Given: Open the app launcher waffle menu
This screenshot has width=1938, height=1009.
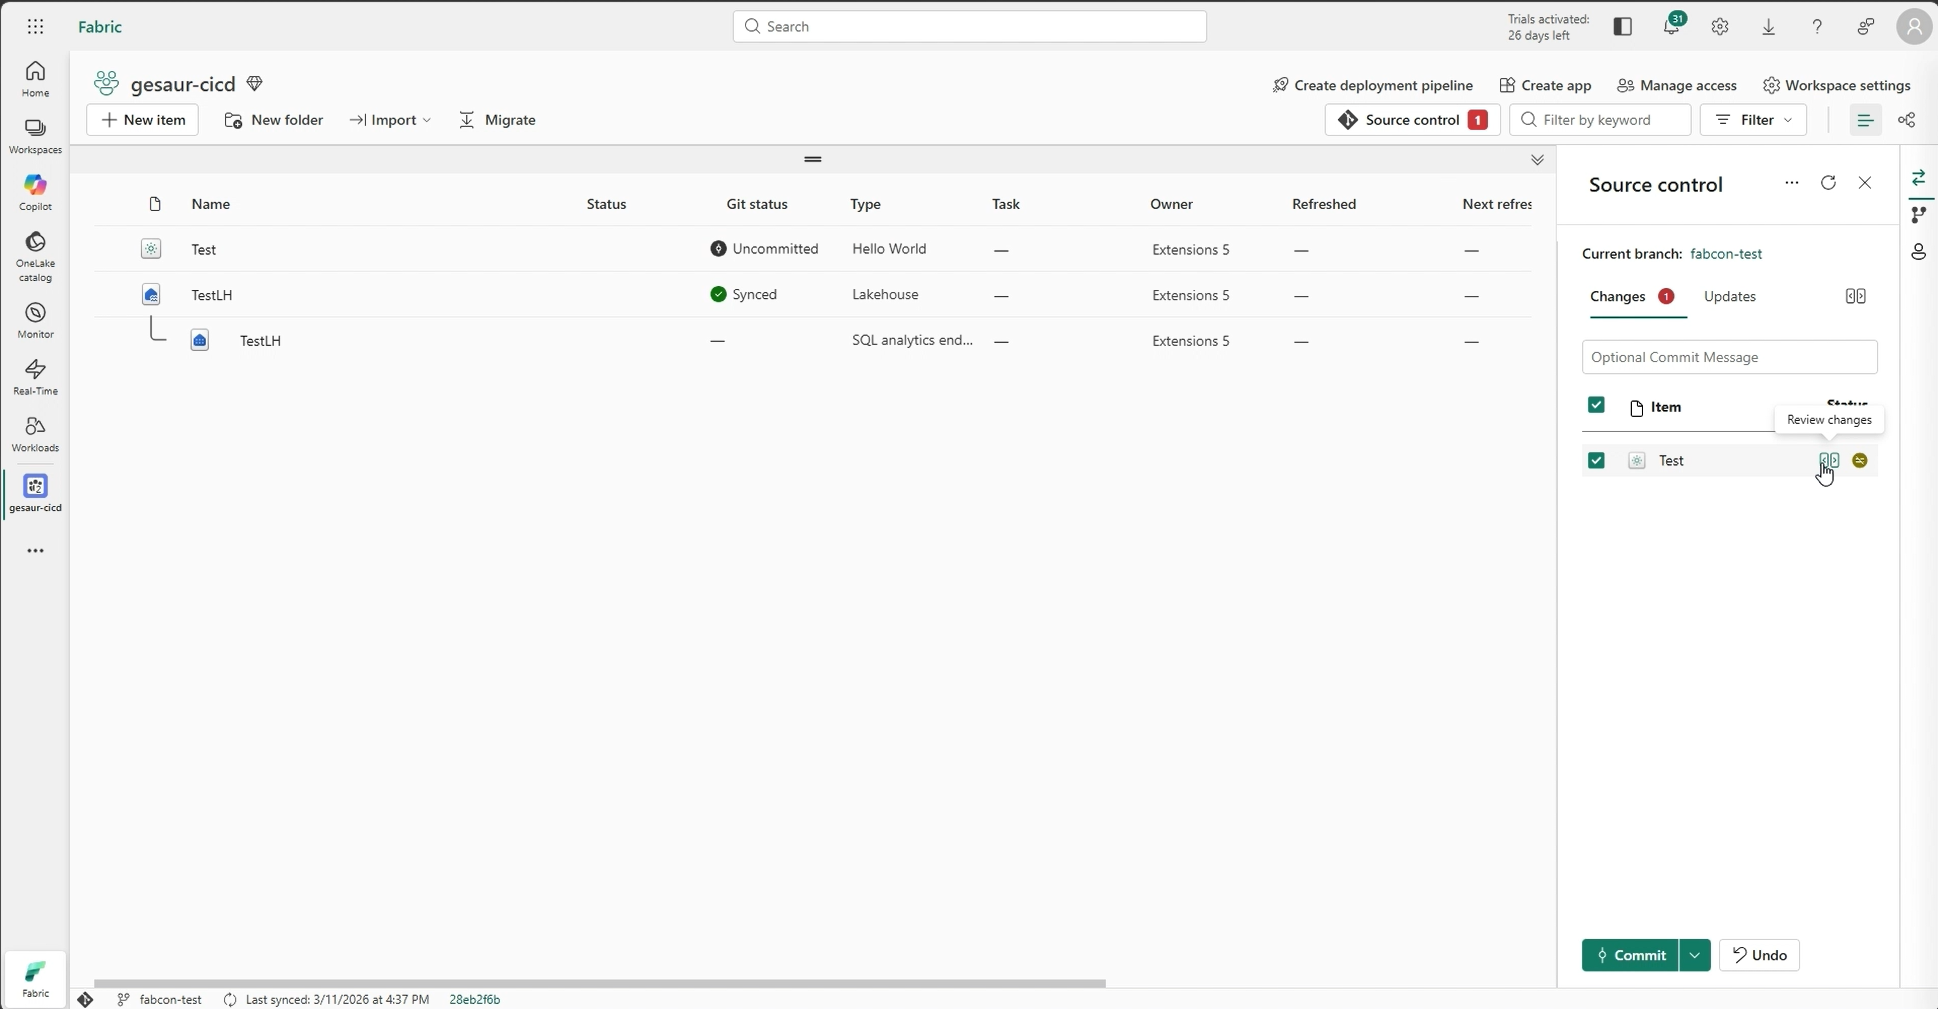Looking at the screenshot, I should (34, 26).
